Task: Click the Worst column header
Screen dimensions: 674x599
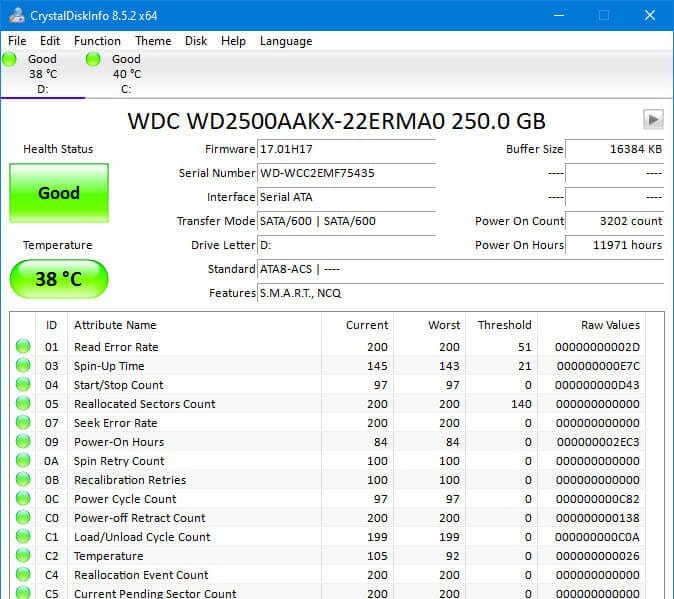Action: [444, 325]
